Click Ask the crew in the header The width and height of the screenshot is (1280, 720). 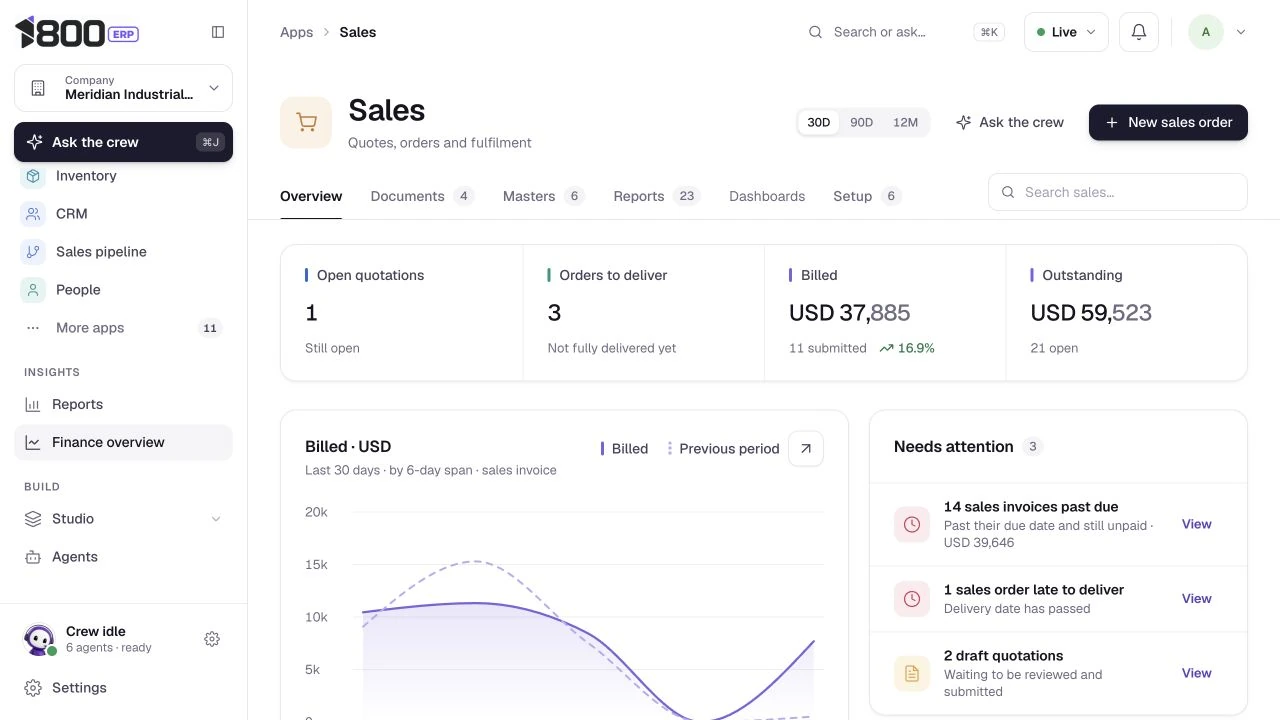point(1010,122)
